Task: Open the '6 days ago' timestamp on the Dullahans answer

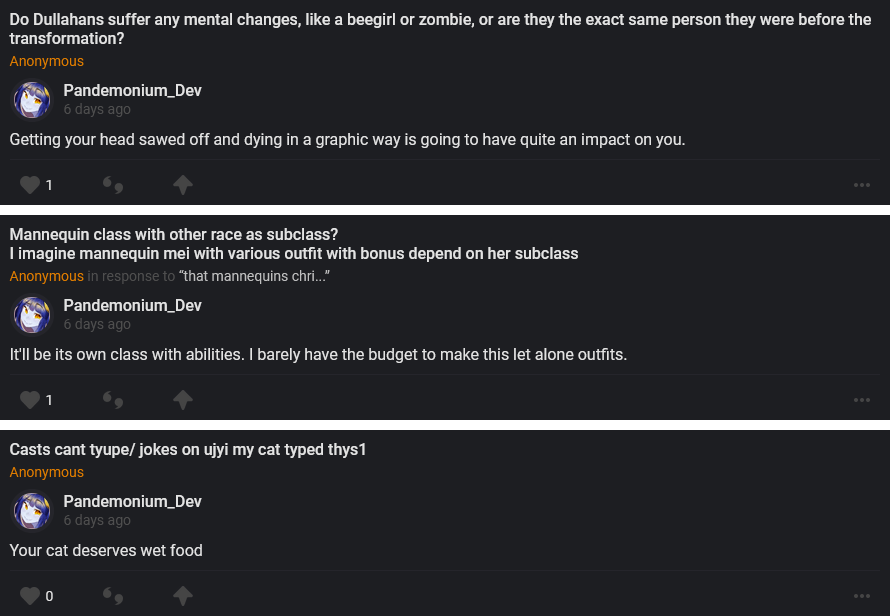Action: click(x=97, y=109)
